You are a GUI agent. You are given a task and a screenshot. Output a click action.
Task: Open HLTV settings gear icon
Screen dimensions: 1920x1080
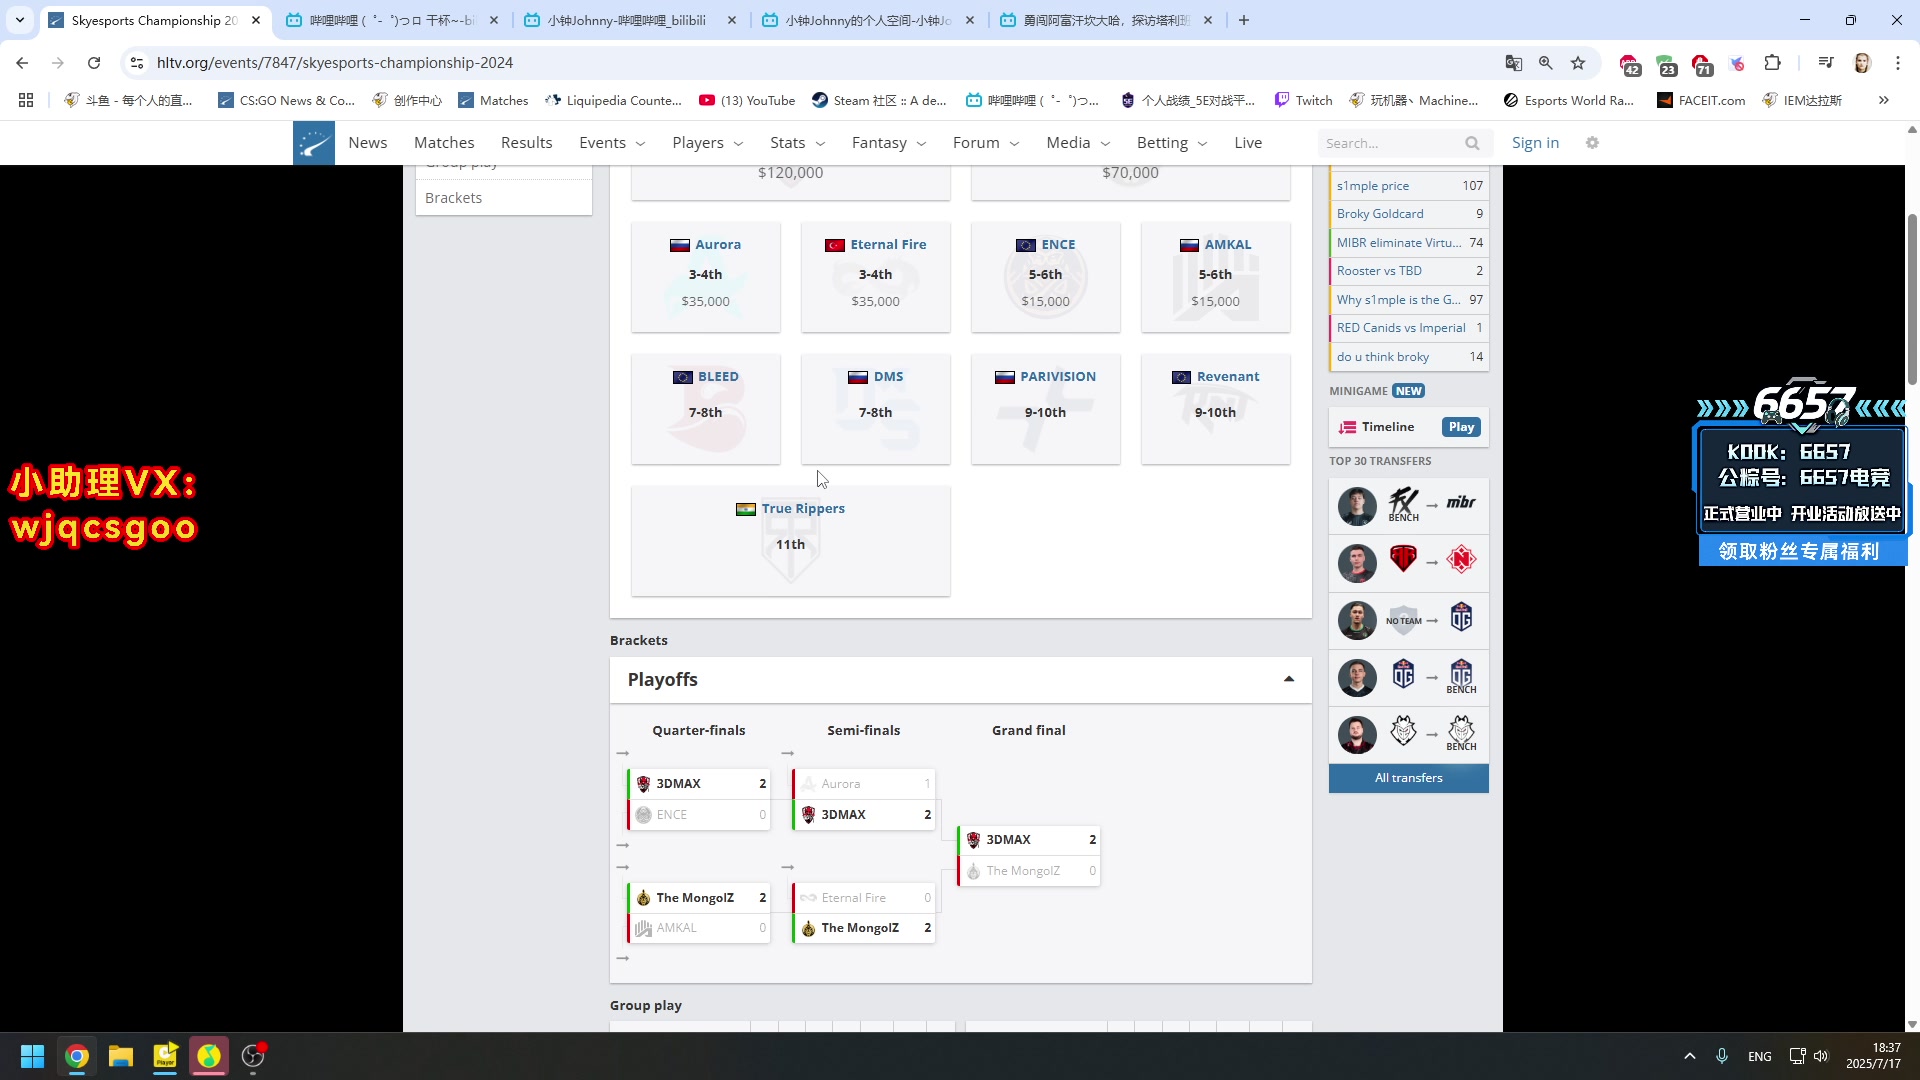(x=1593, y=143)
